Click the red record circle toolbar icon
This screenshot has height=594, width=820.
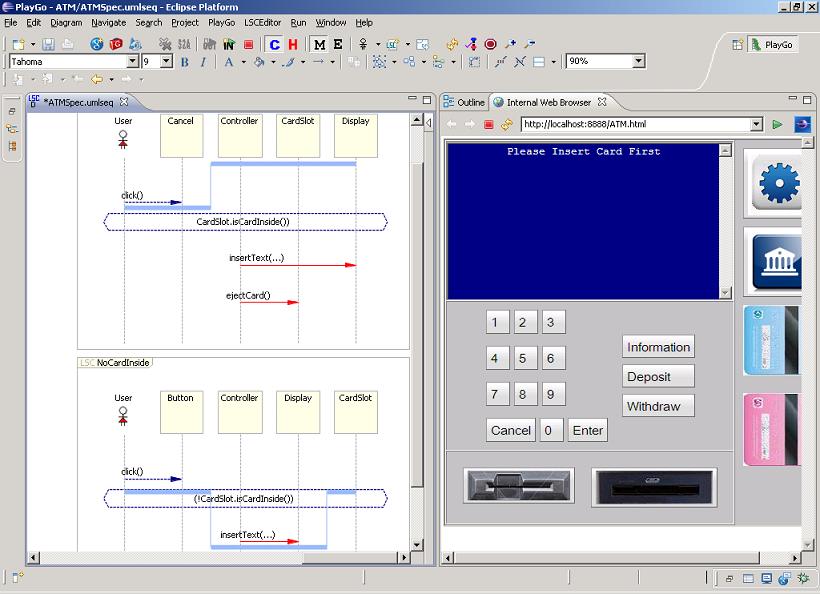tap(490, 44)
